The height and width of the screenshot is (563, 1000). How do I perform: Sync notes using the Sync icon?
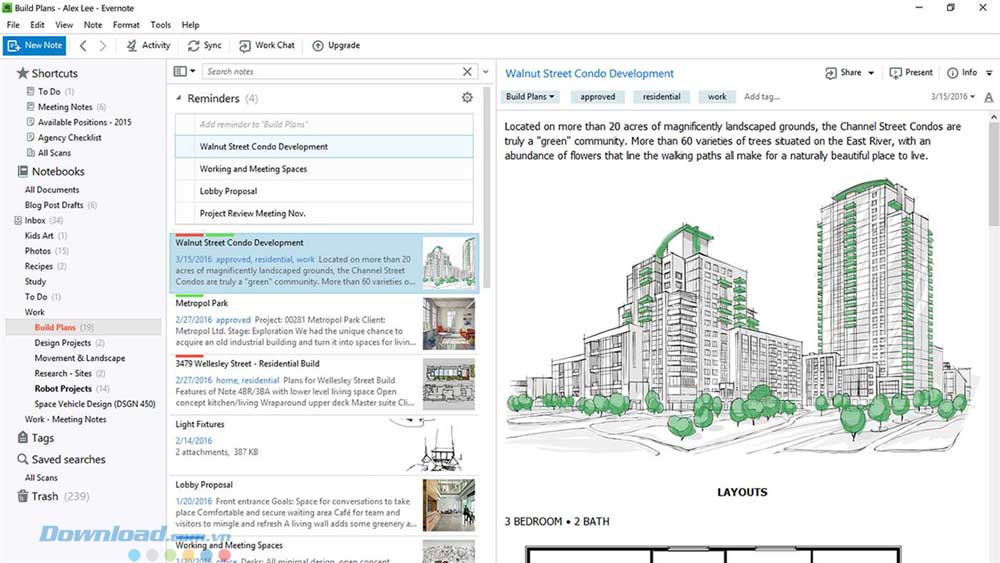click(193, 46)
